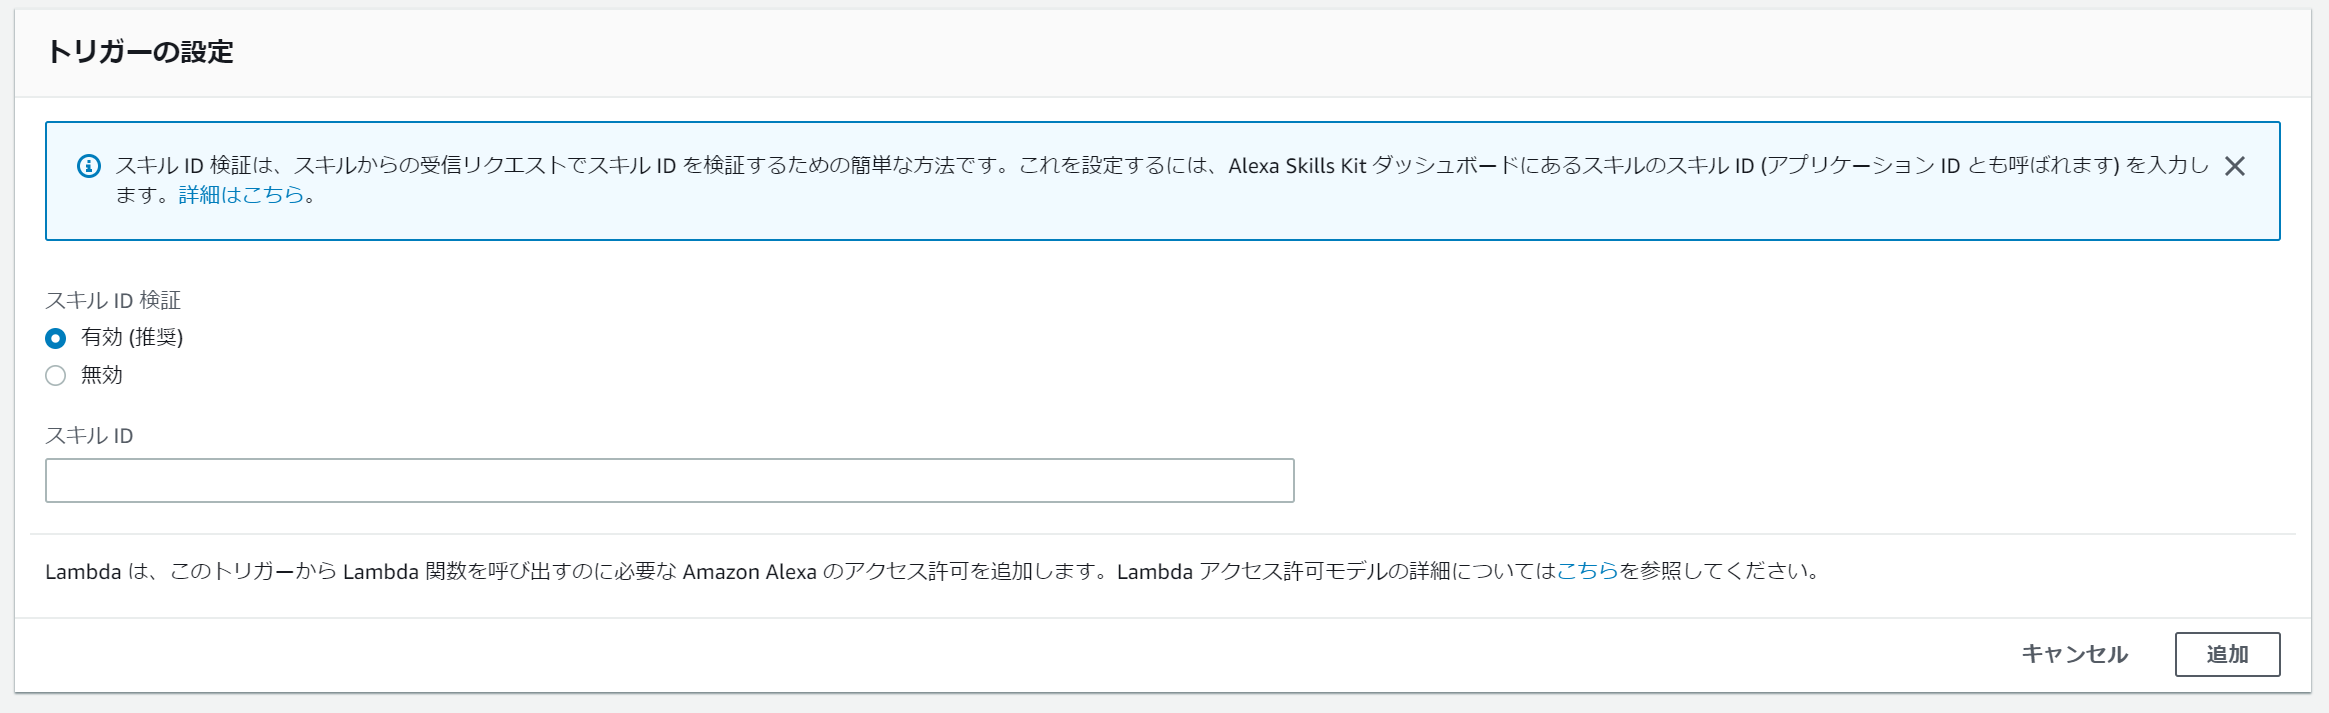This screenshot has width=2329, height=713.
Task: Click the Alexa Skills Kit text in banner
Action: [1297, 166]
